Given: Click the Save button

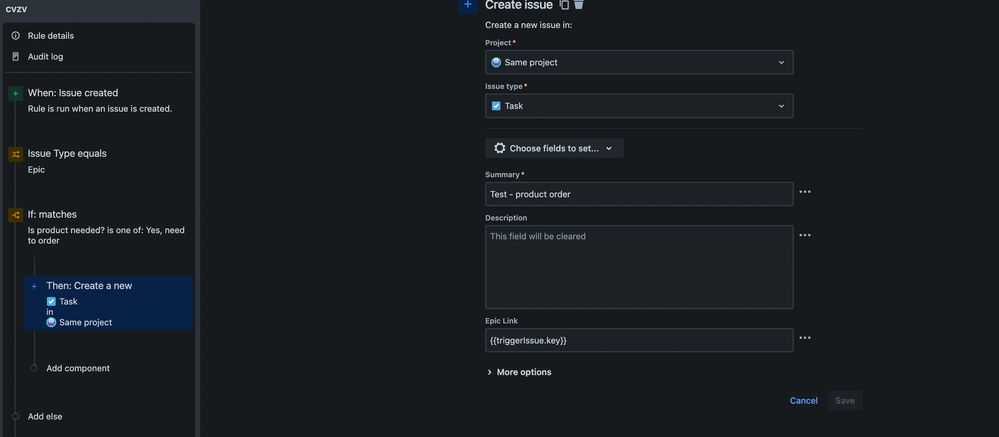Looking at the screenshot, I should (845, 401).
